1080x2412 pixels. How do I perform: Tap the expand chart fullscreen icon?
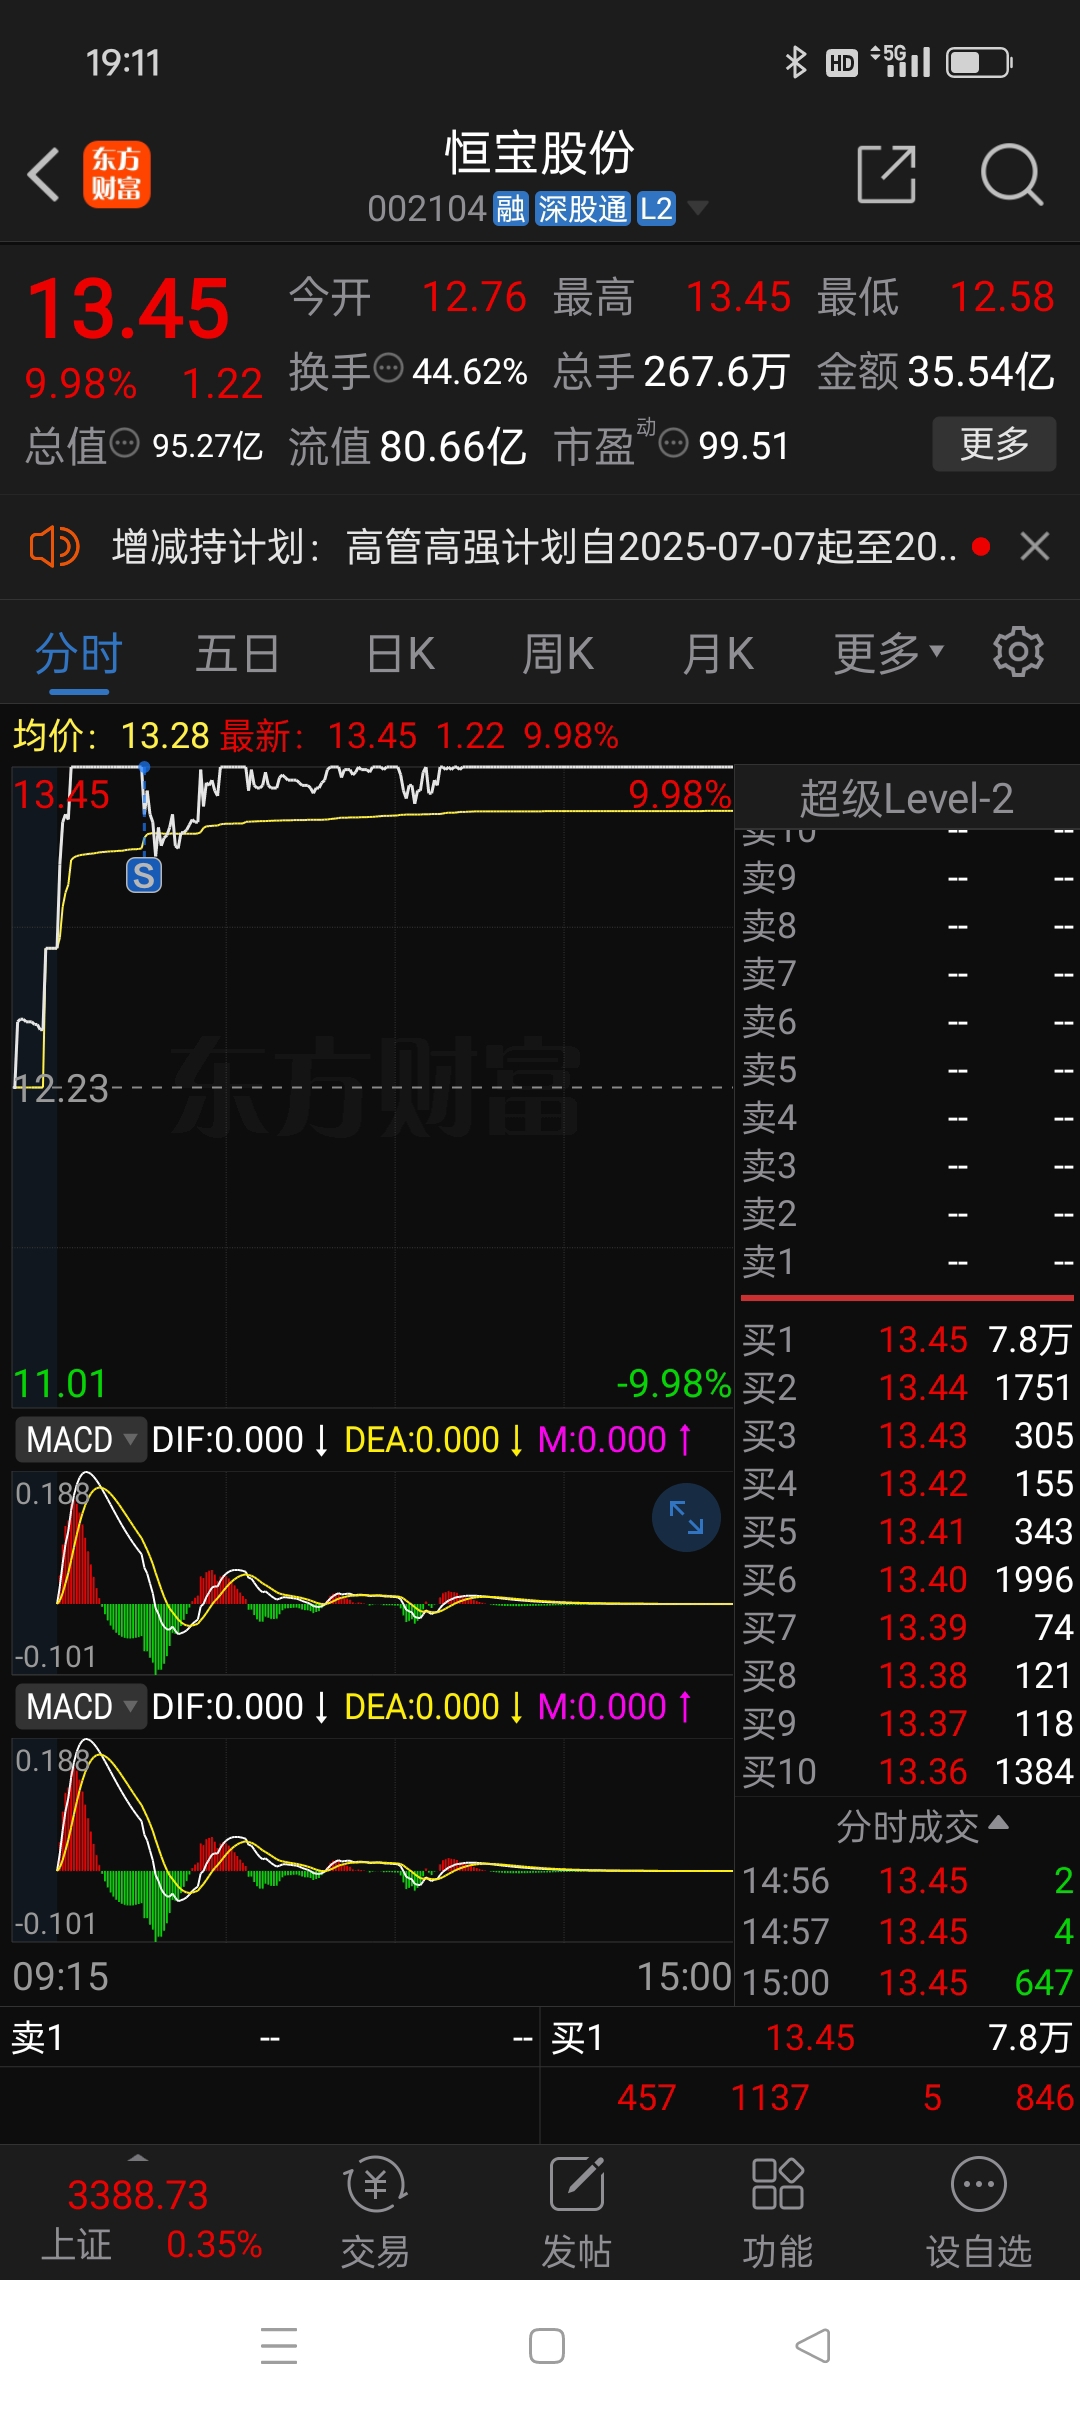686,1517
